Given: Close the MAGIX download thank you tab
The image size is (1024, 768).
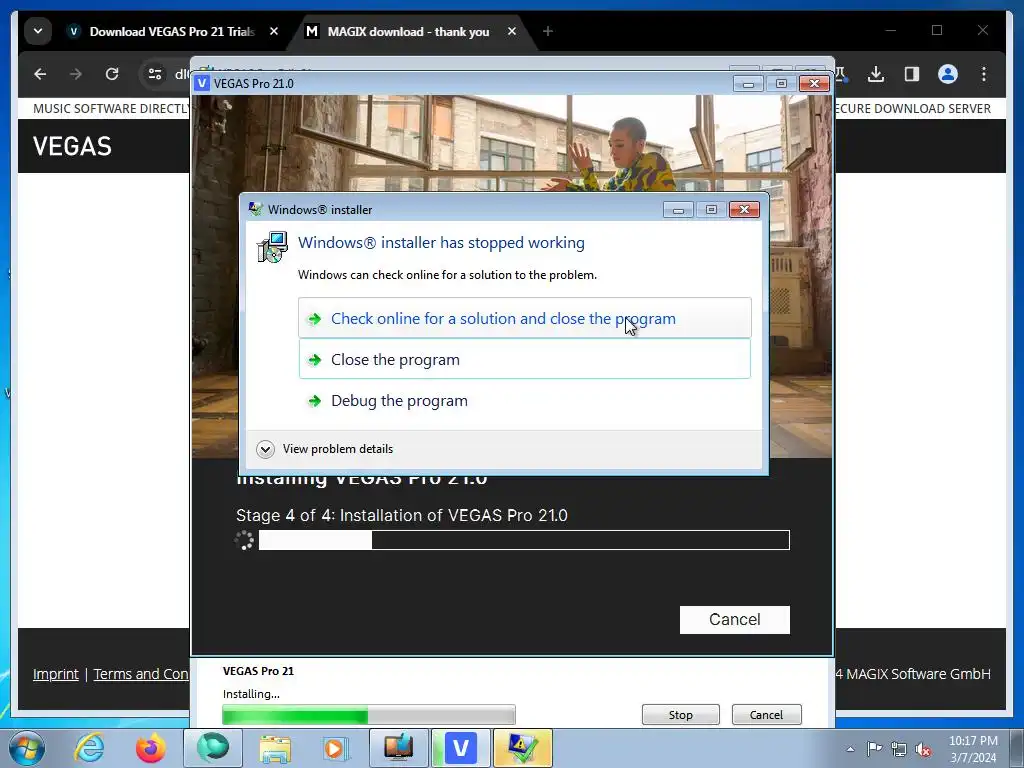Looking at the screenshot, I should point(512,31).
